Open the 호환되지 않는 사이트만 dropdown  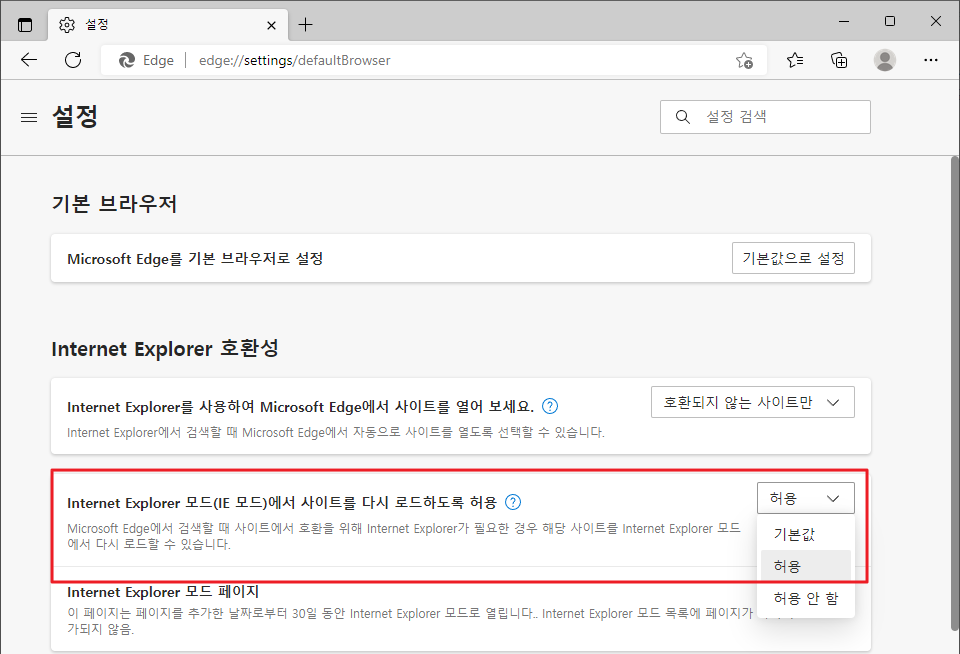752,402
